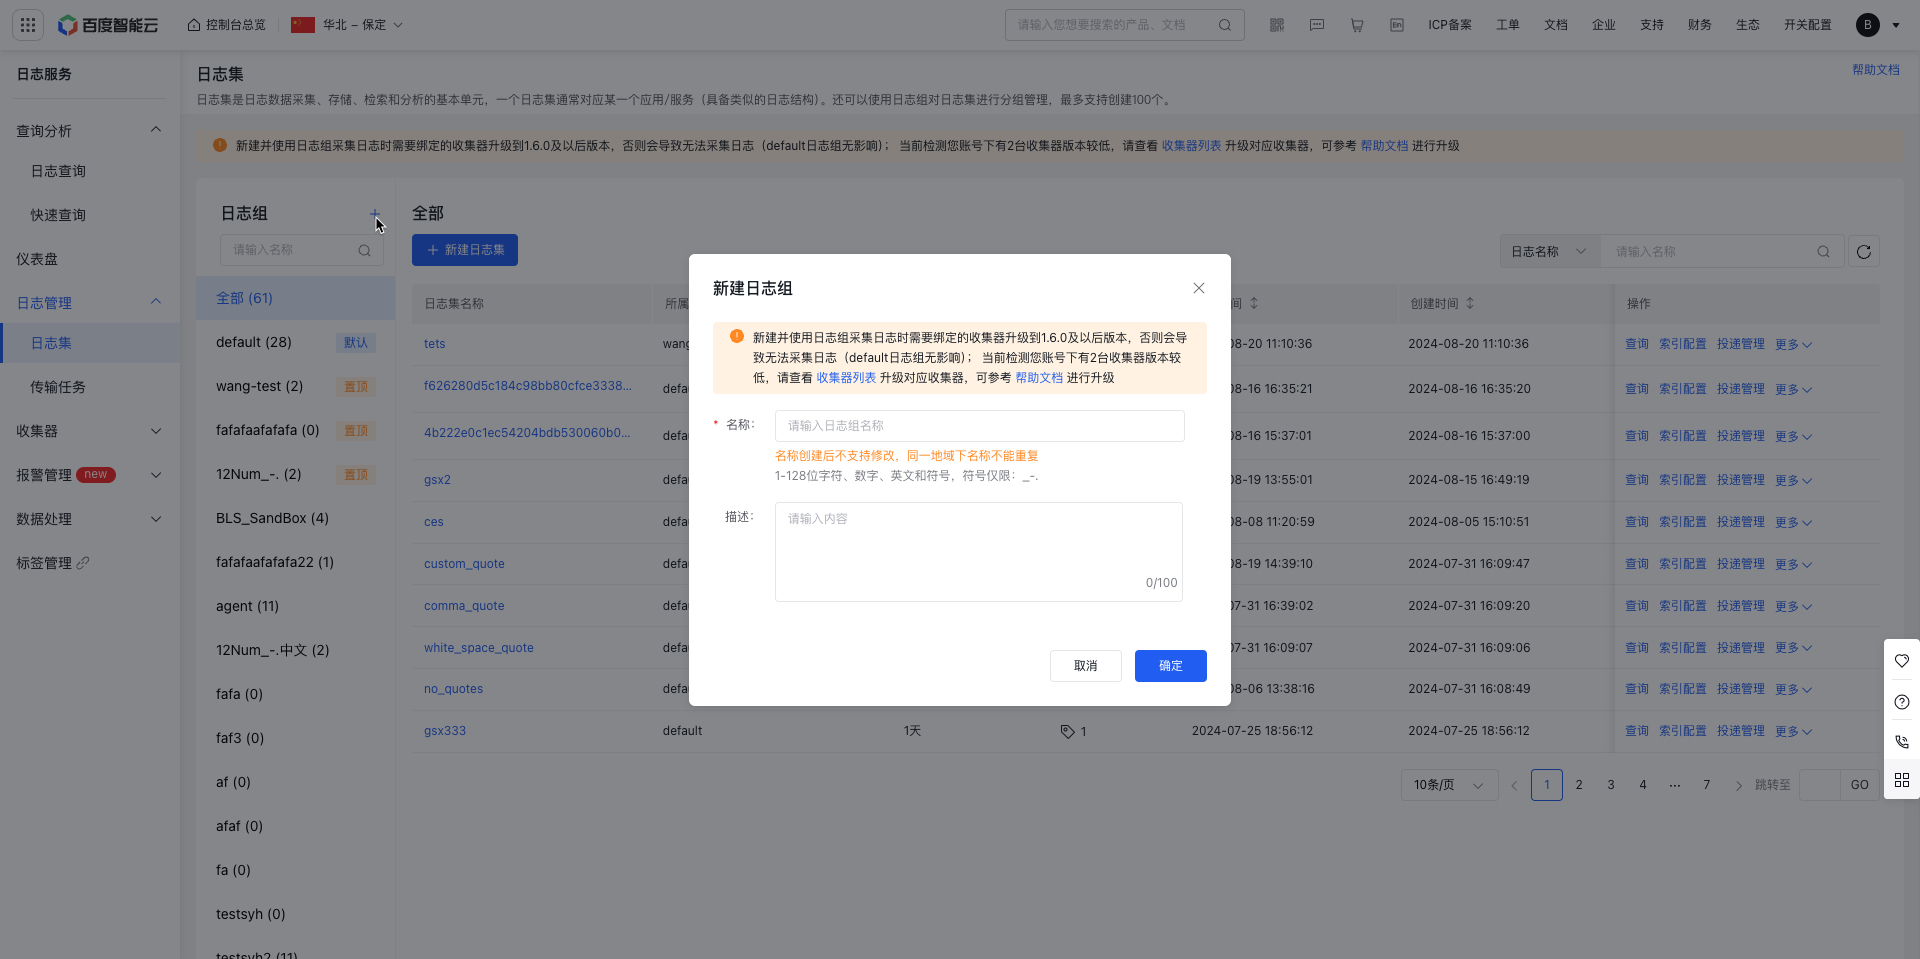Collapse the 日志管理 section
The width and height of the screenshot is (1920, 959).
(x=156, y=302)
